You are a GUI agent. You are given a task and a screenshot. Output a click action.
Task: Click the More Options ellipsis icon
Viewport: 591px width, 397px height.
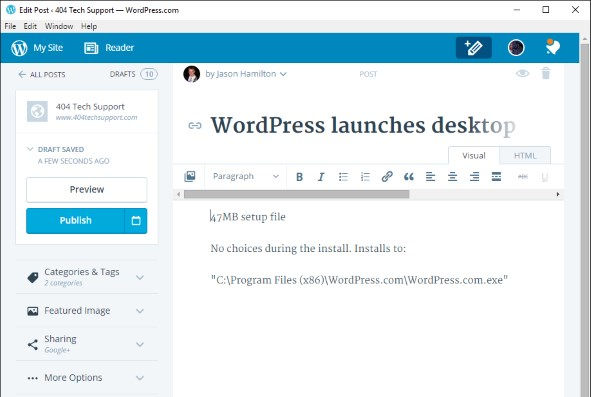[x=33, y=378]
